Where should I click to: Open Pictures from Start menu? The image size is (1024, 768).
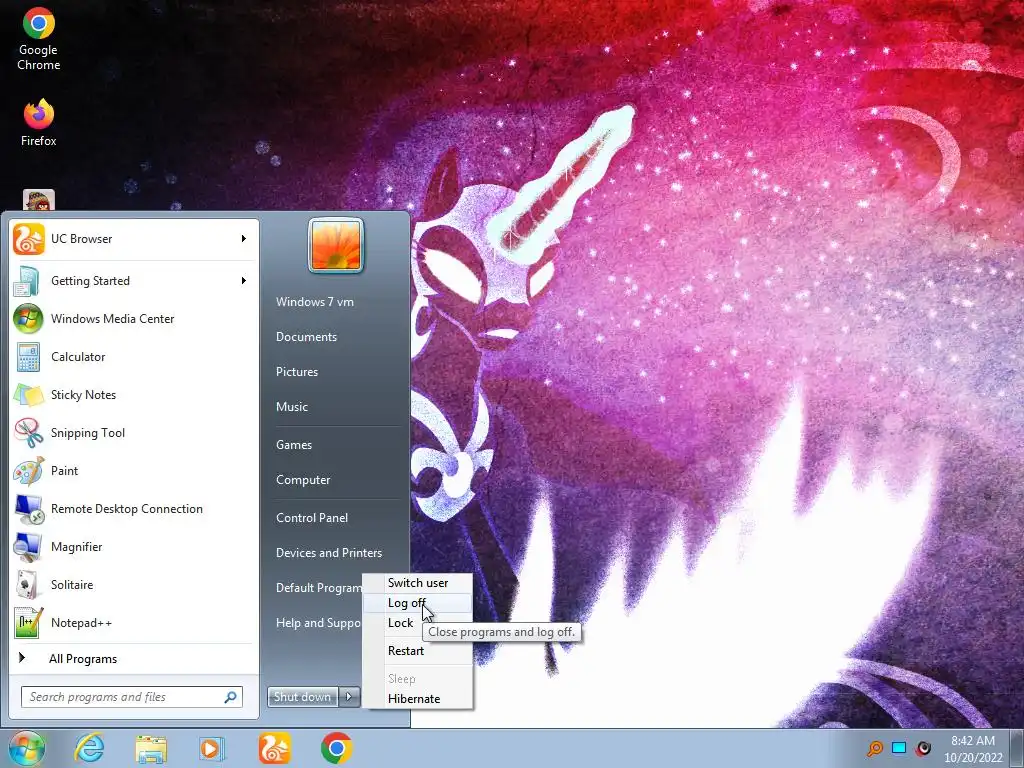[x=297, y=372]
